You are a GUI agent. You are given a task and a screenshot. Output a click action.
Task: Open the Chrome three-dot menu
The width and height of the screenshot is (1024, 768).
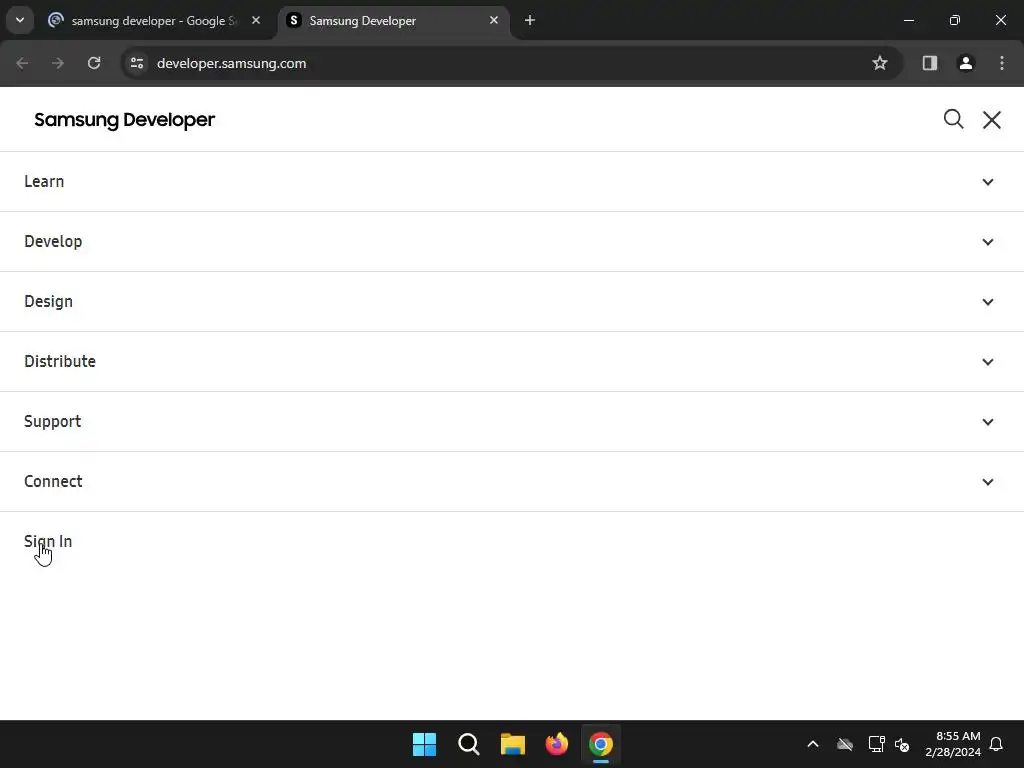[1002, 63]
